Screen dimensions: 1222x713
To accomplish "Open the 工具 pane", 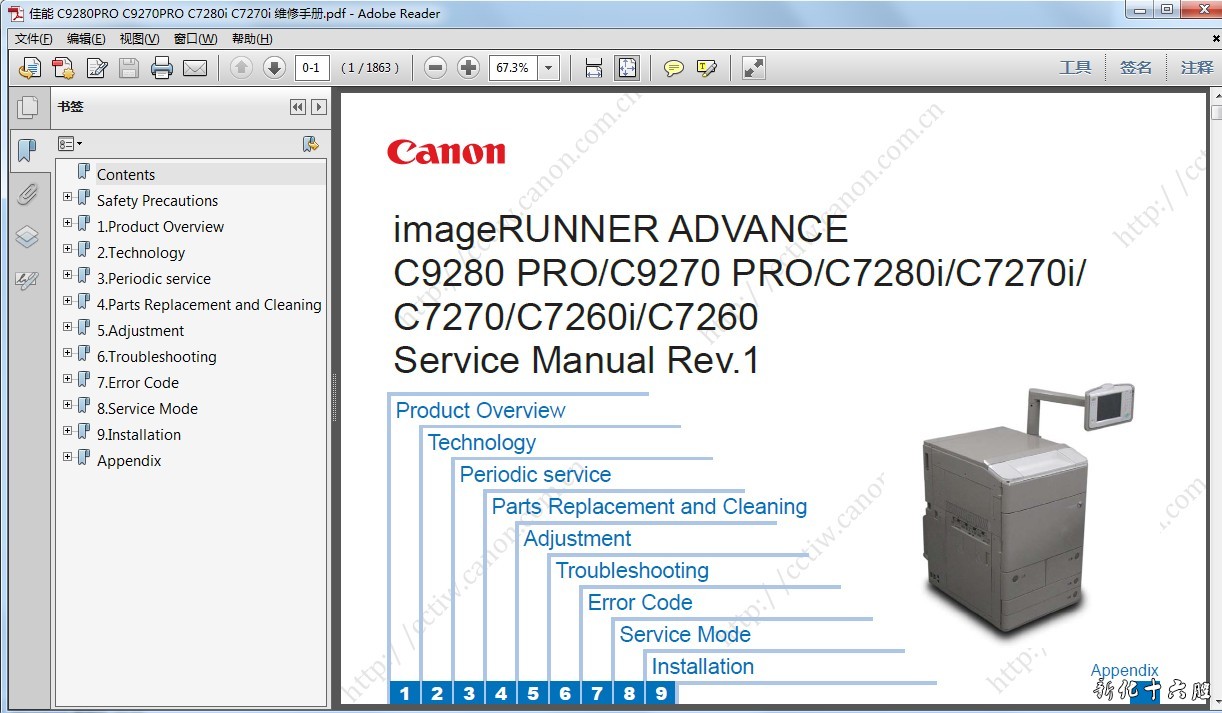I will click(x=1075, y=68).
